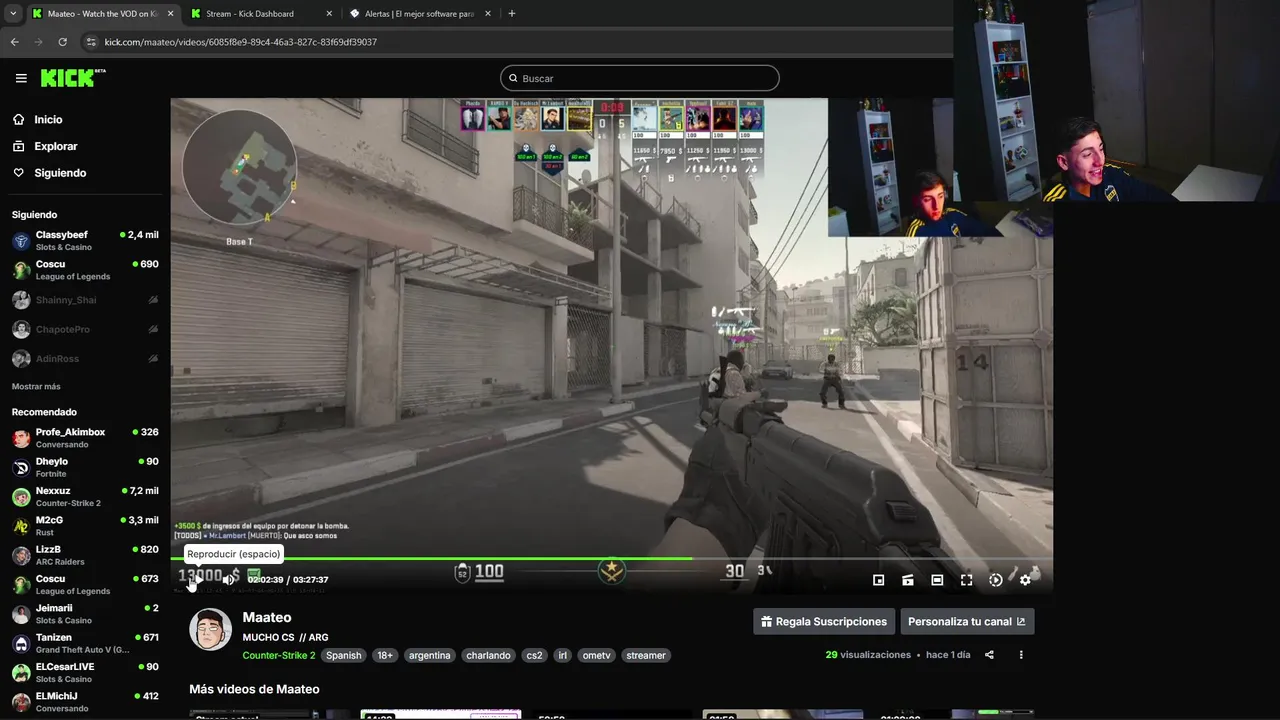Screen dimensions: 1280x720
Task: Toggle theater mode in the player
Action: (937, 579)
